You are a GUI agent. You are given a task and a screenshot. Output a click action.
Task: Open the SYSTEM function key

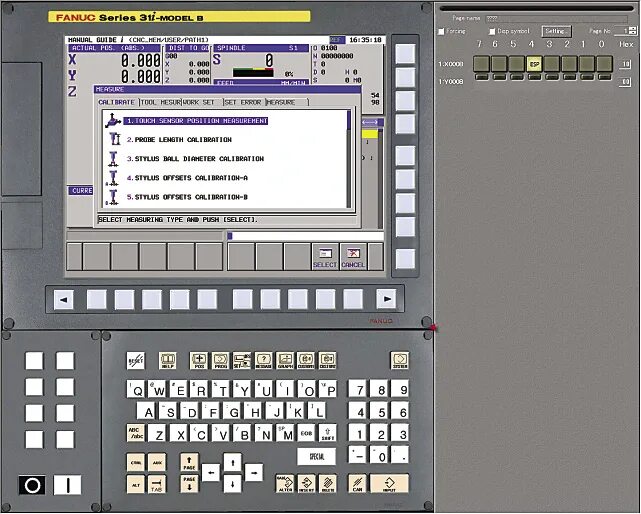(x=400, y=361)
